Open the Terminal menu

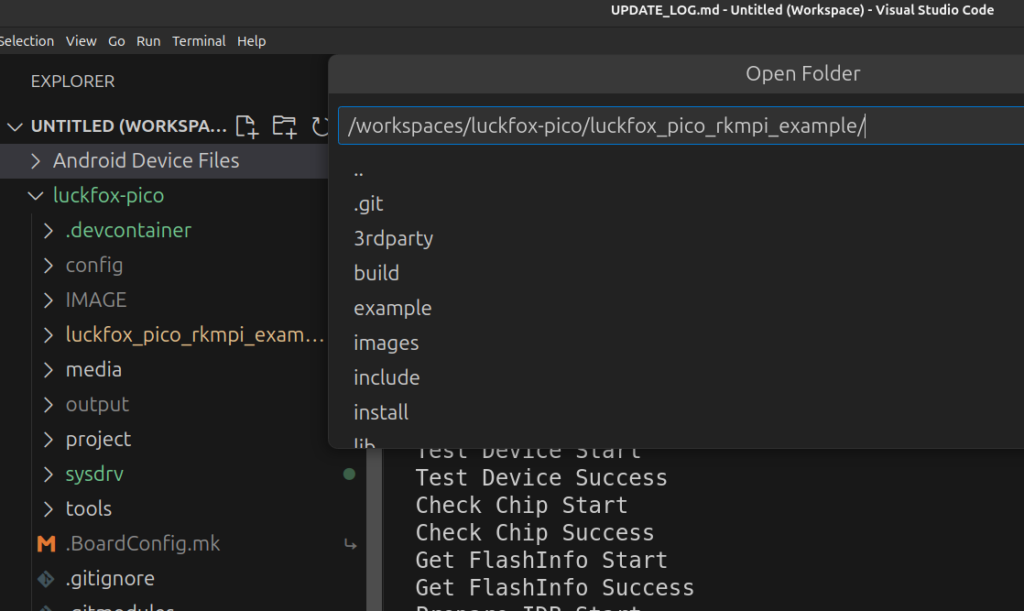[x=199, y=41]
